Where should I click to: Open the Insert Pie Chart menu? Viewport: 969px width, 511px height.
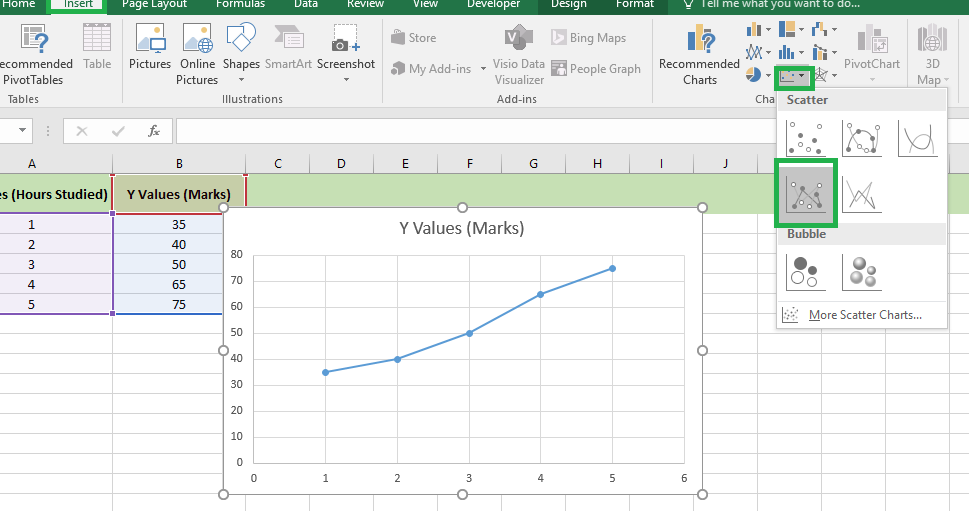754,74
